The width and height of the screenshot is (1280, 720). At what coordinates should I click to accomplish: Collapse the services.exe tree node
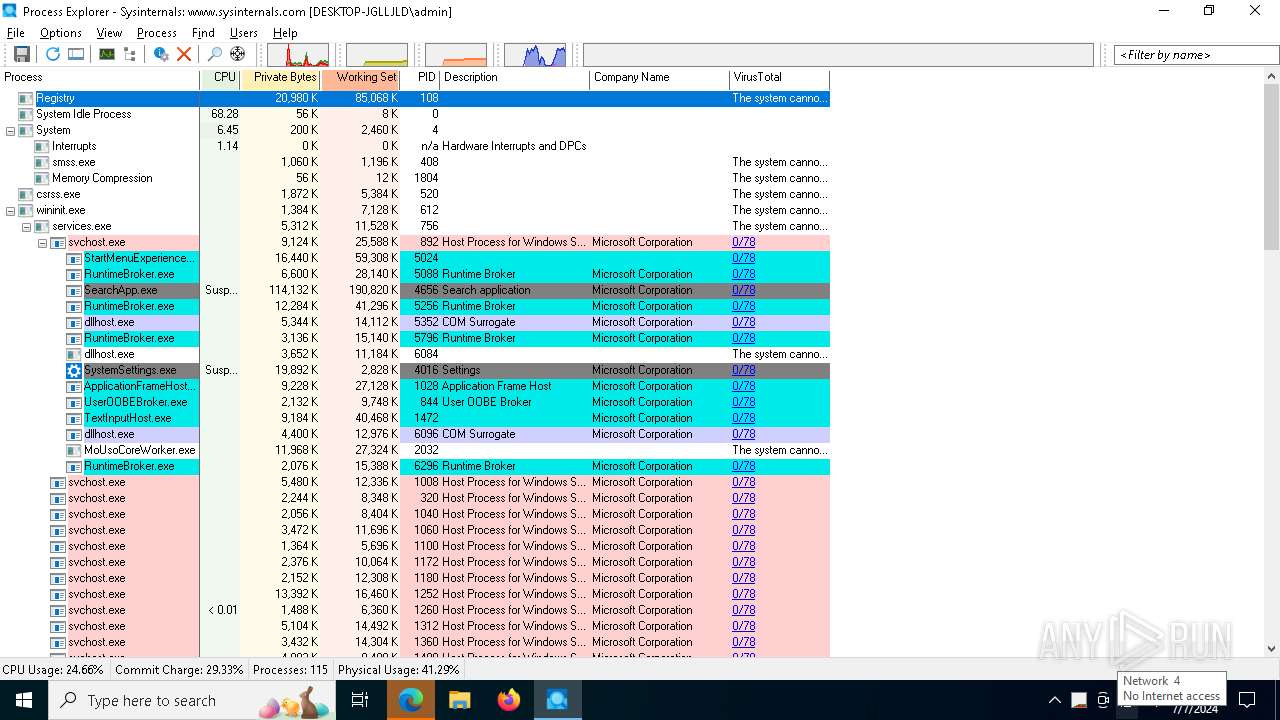point(26,226)
